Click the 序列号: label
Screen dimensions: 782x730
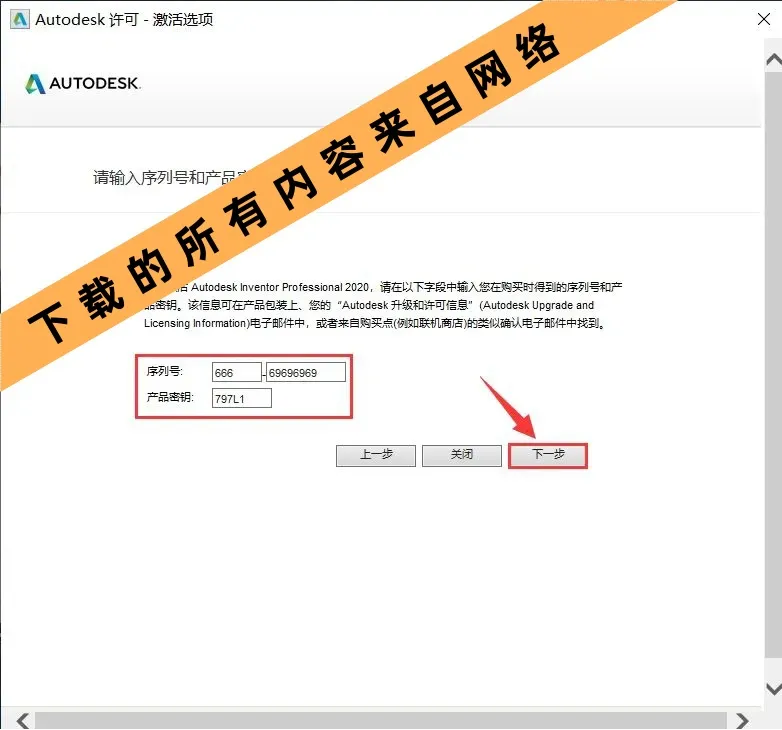[x=165, y=371]
